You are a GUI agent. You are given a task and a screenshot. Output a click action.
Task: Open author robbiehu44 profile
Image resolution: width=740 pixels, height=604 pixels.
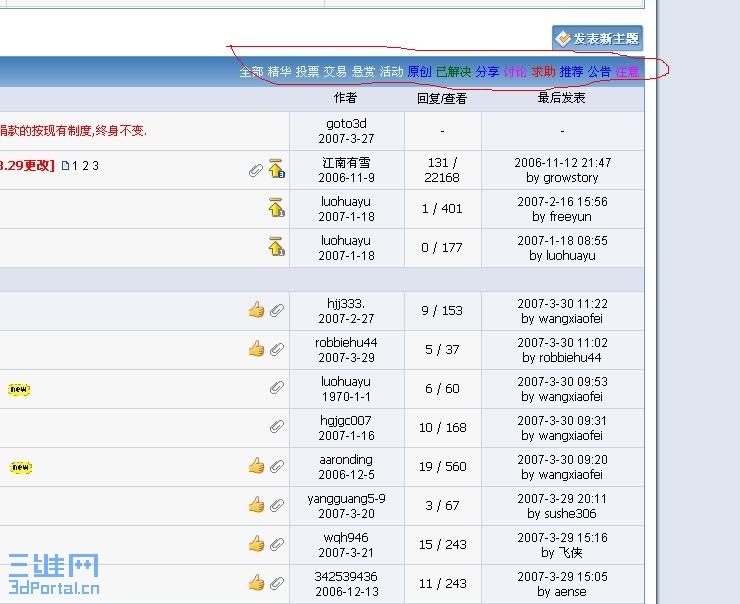[346, 343]
